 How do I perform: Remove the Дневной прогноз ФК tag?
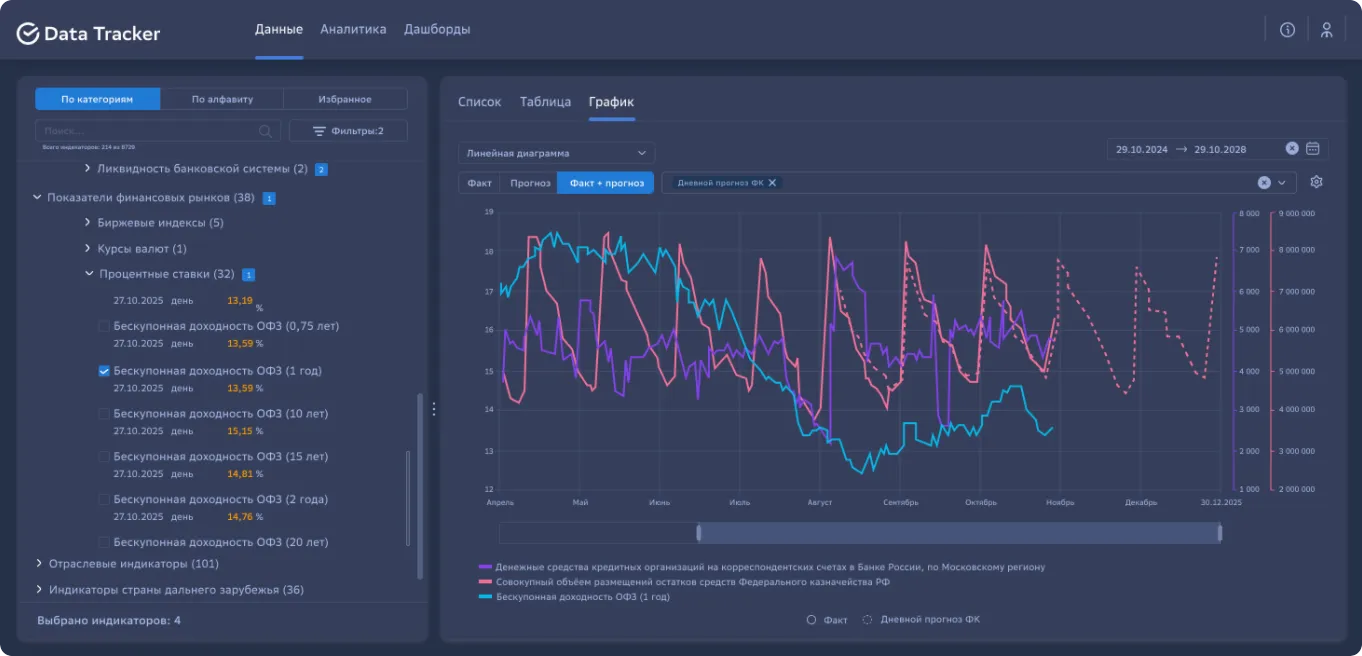[772, 183]
